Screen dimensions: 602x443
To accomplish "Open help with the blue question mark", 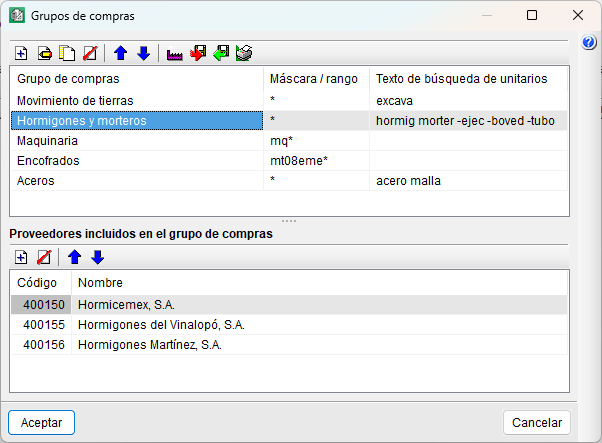I will coord(589,42).
